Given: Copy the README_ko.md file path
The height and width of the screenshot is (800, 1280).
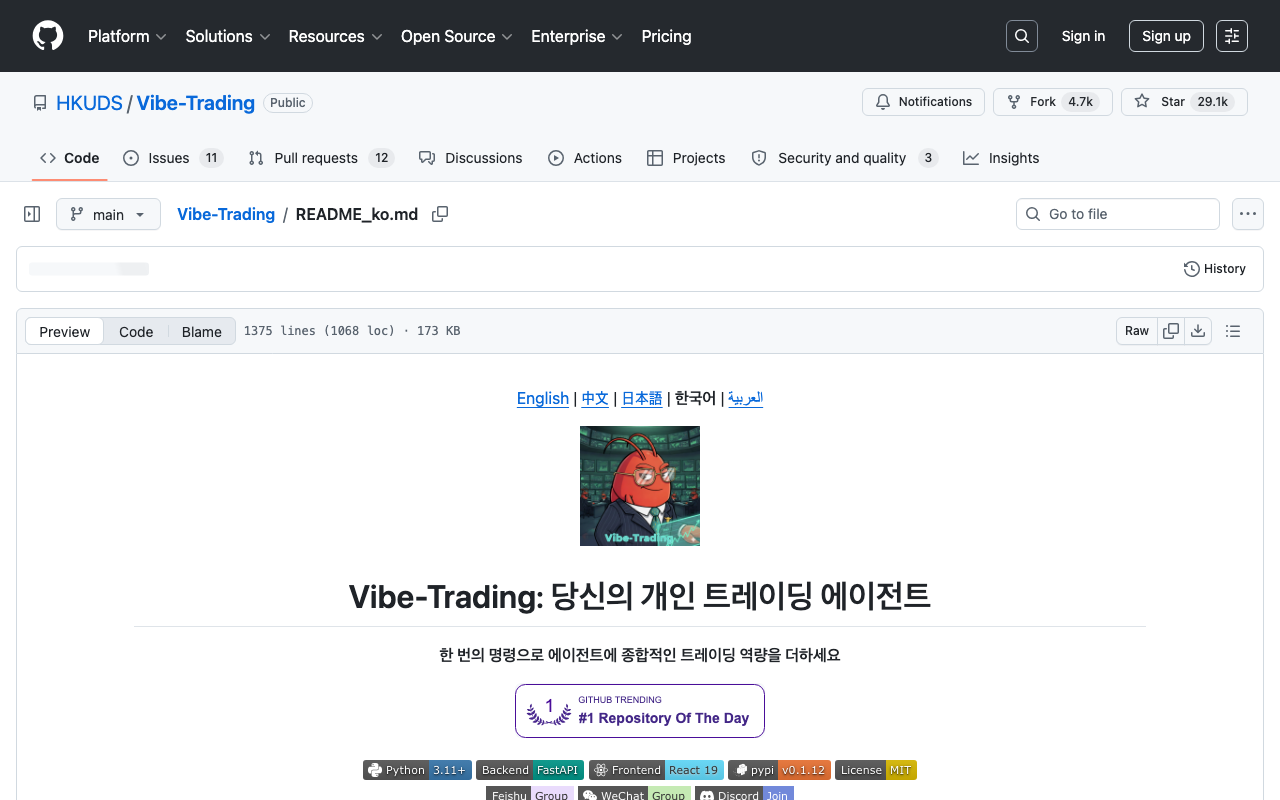Looking at the screenshot, I should pyautogui.click(x=440, y=214).
